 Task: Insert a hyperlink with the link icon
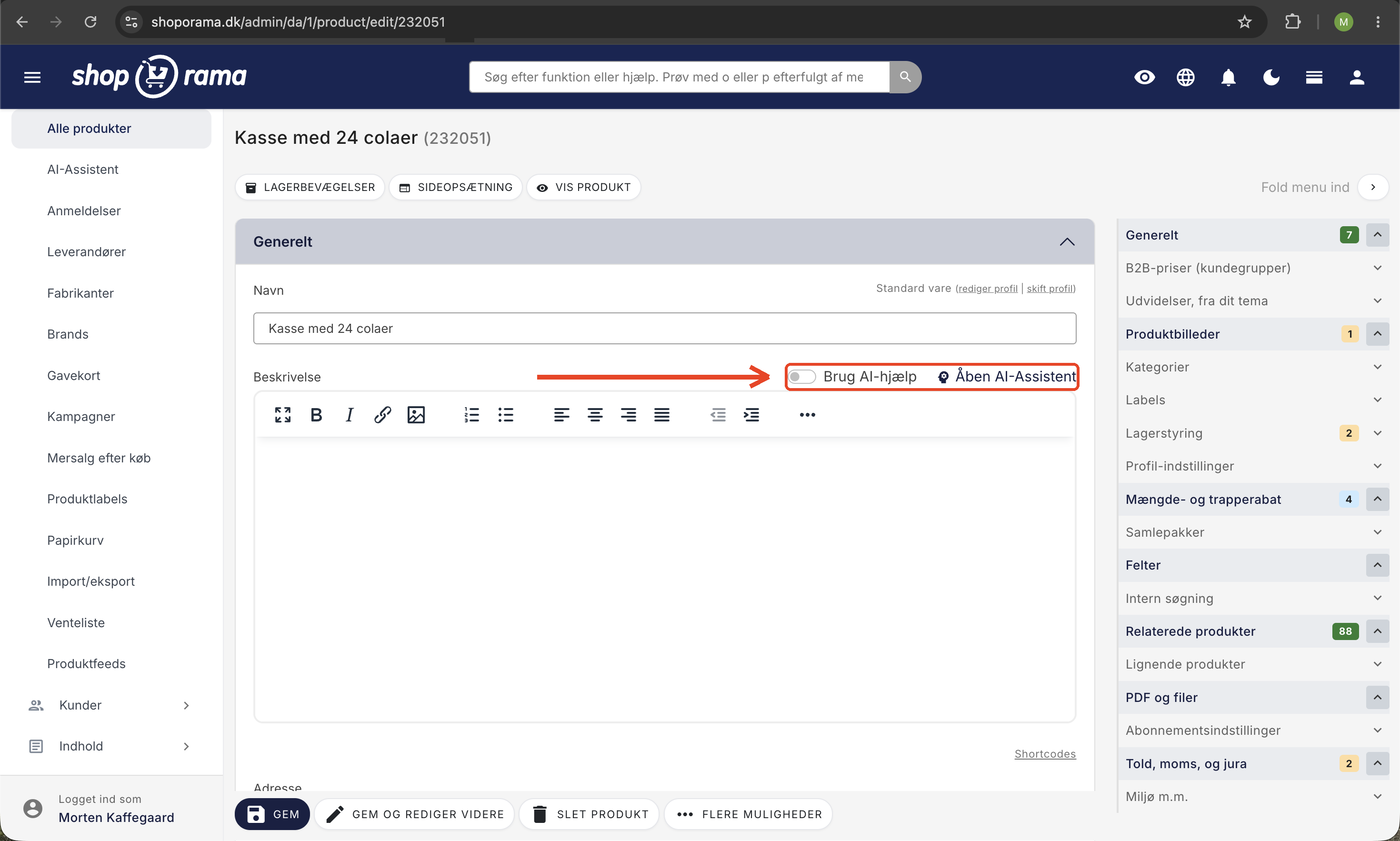coord(382,415)
